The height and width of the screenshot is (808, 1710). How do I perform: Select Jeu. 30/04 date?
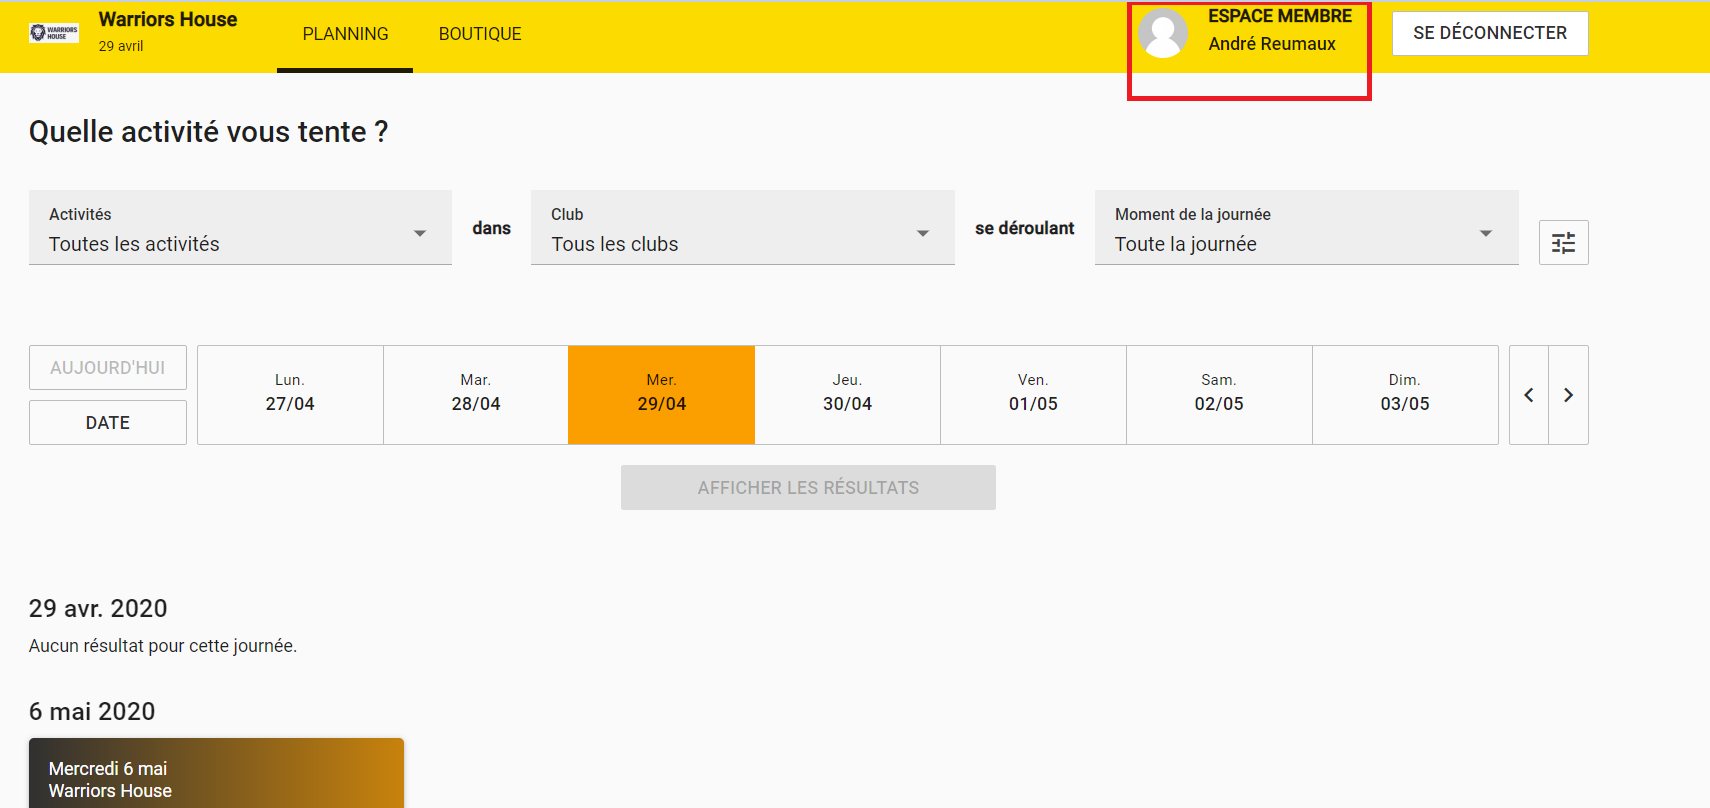847,394
